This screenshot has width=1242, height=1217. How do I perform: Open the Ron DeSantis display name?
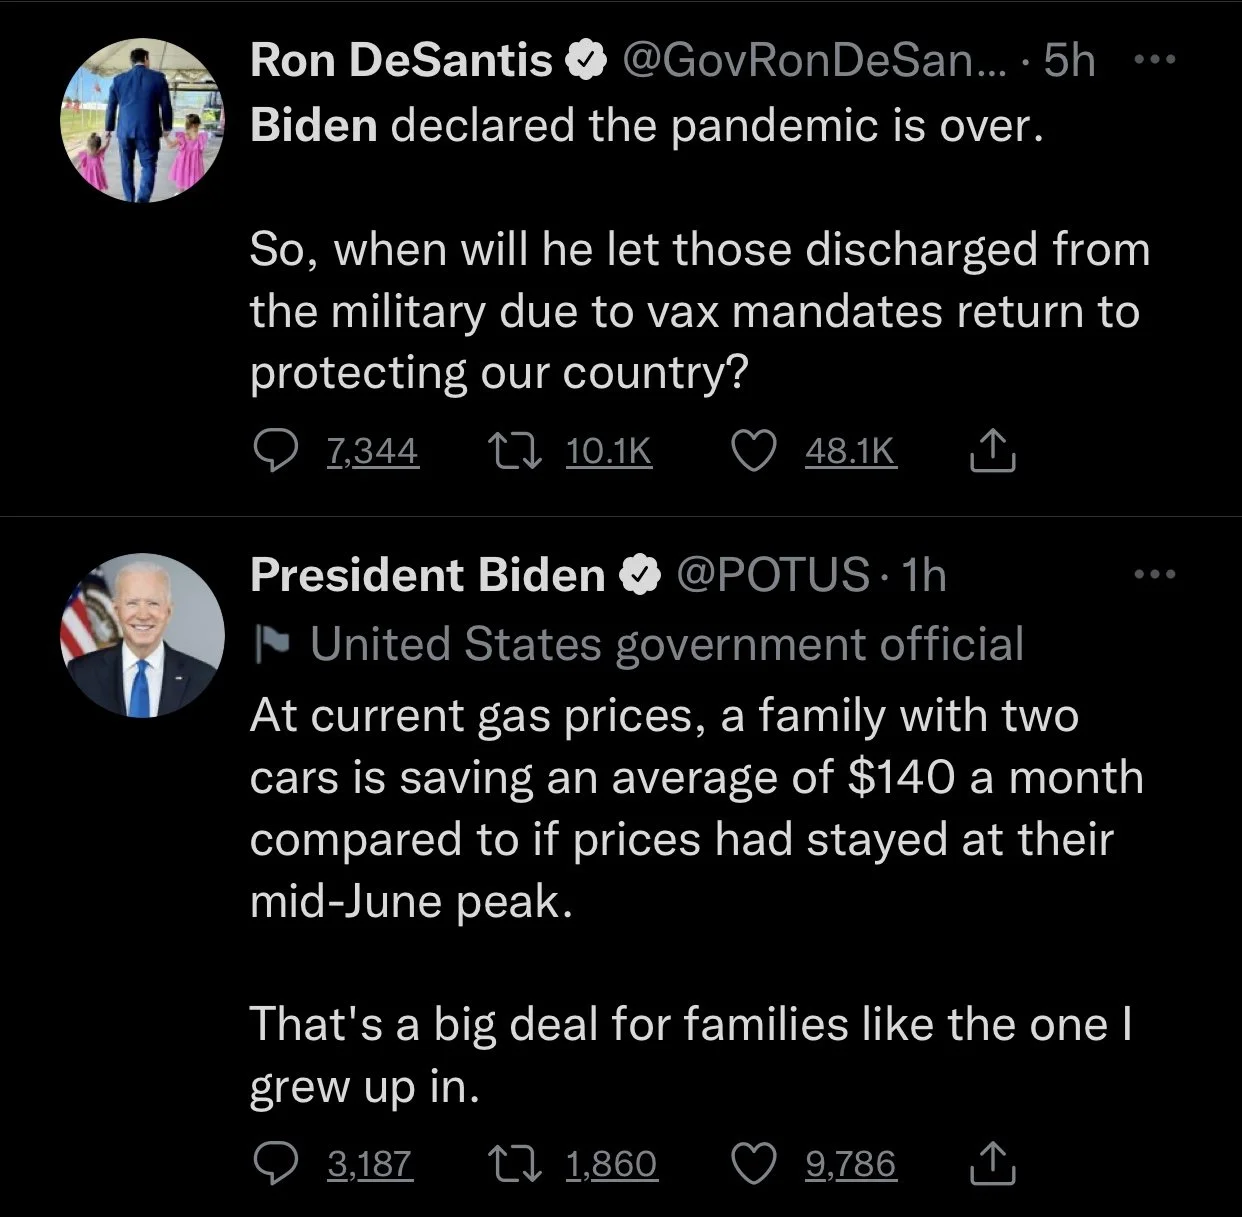coord(401,61)
